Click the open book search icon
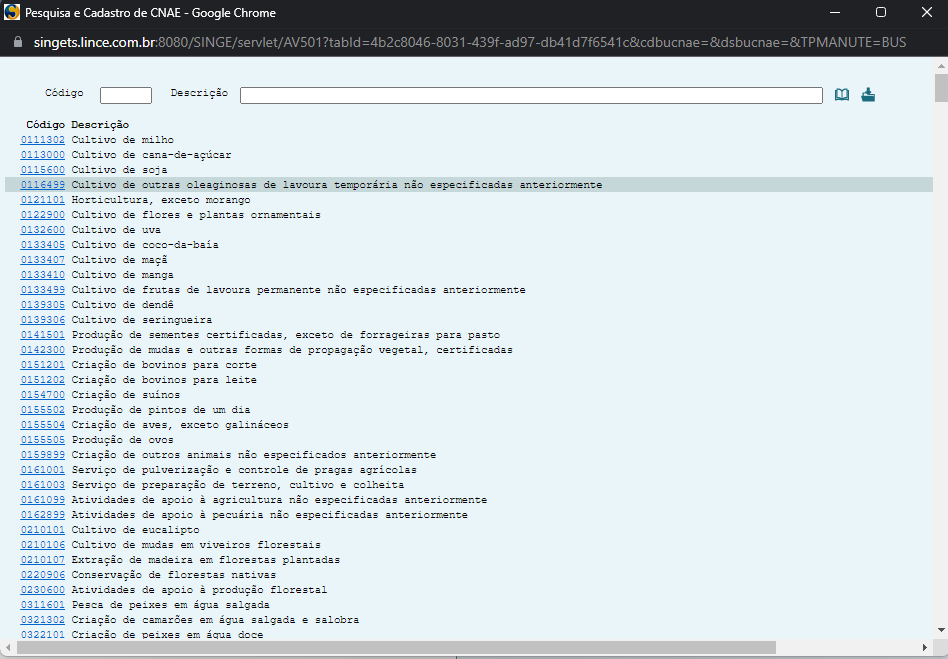Image resolution: width=948 pixels, height=659 pixels. [x=842, y=95]
